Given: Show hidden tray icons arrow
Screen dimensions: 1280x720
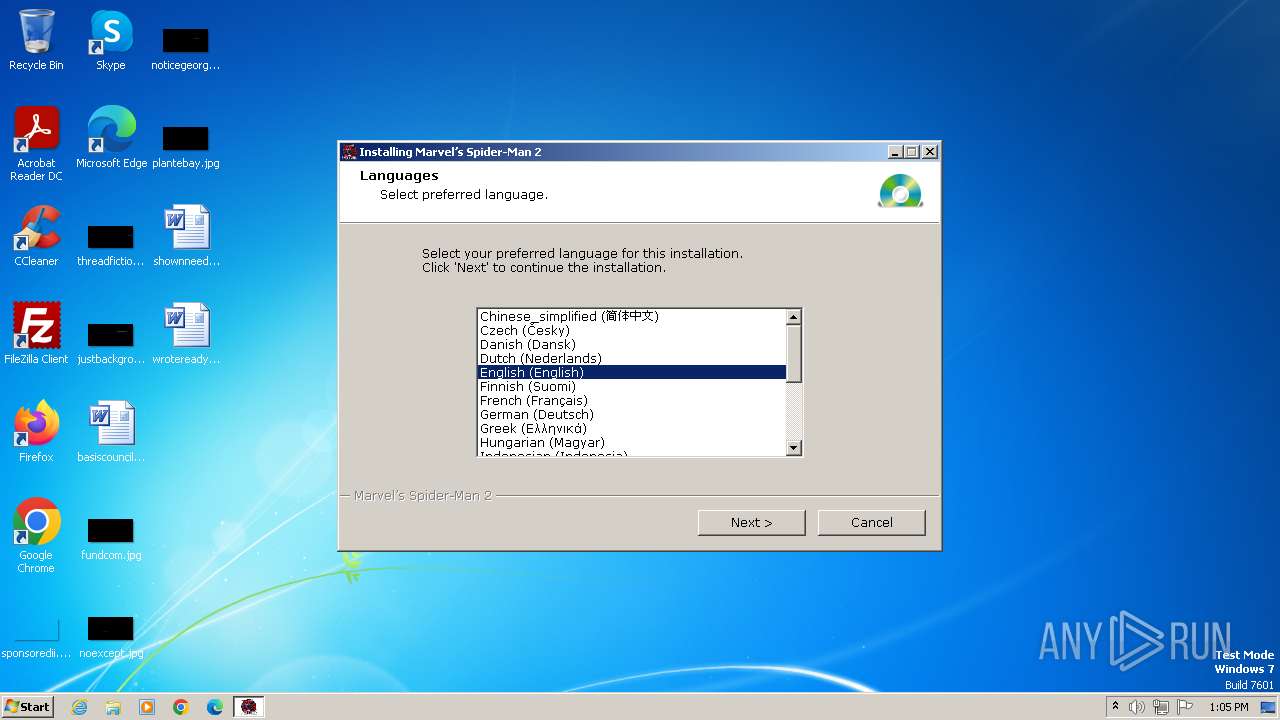Looking at the screenshot, I should [1115, 707].
